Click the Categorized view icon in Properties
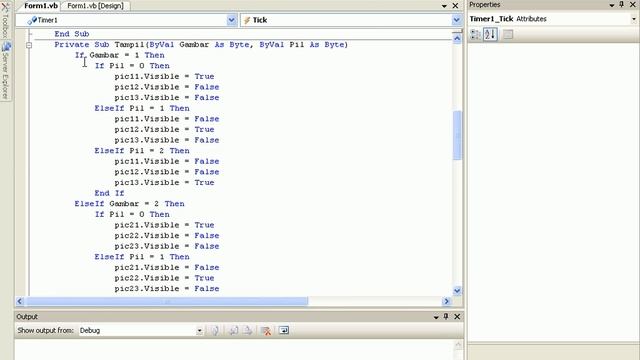The height and width of the screenshot is (360, 640). tap(475, 35)
